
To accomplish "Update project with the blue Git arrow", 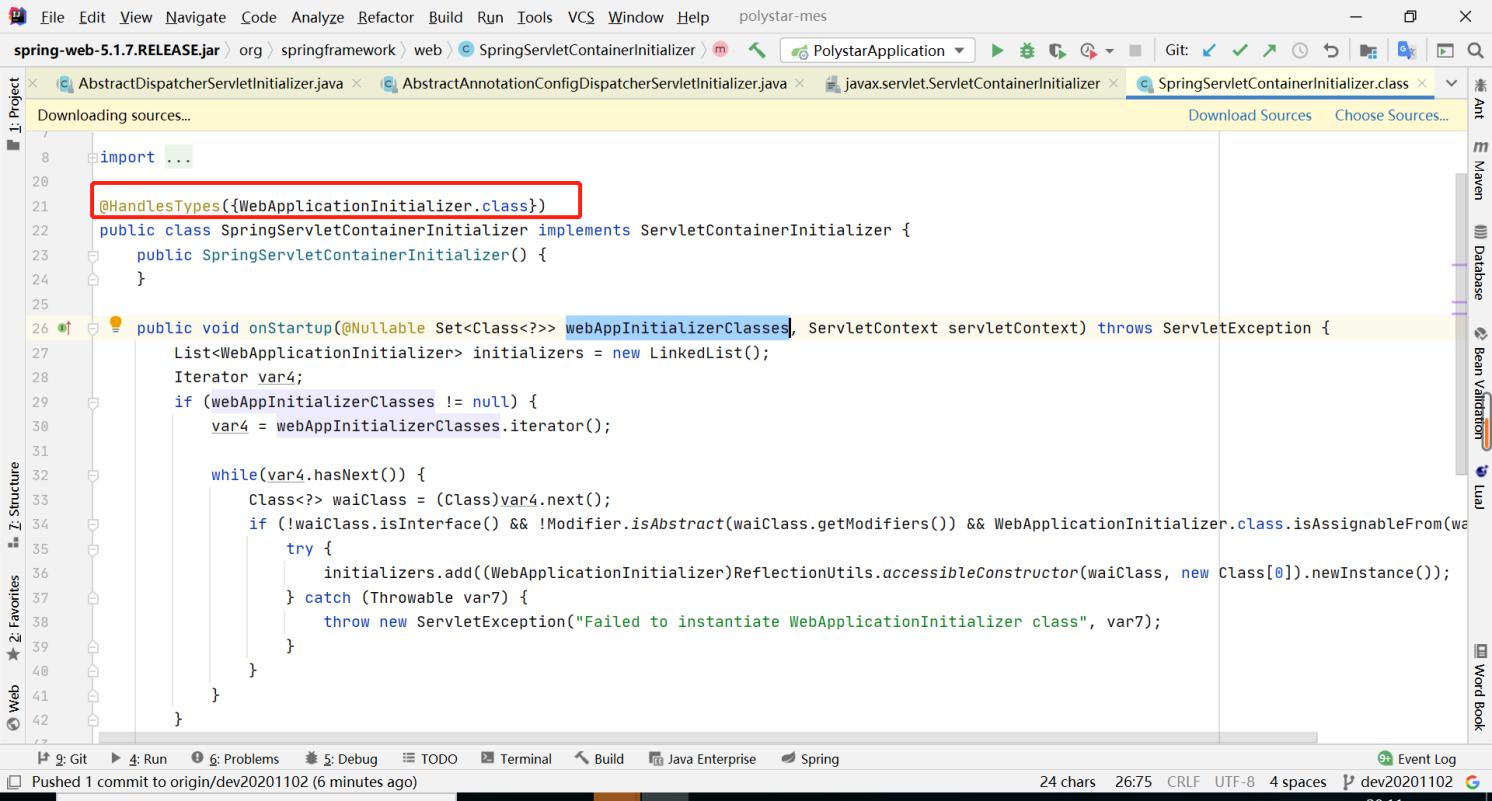I will 1209,50.
